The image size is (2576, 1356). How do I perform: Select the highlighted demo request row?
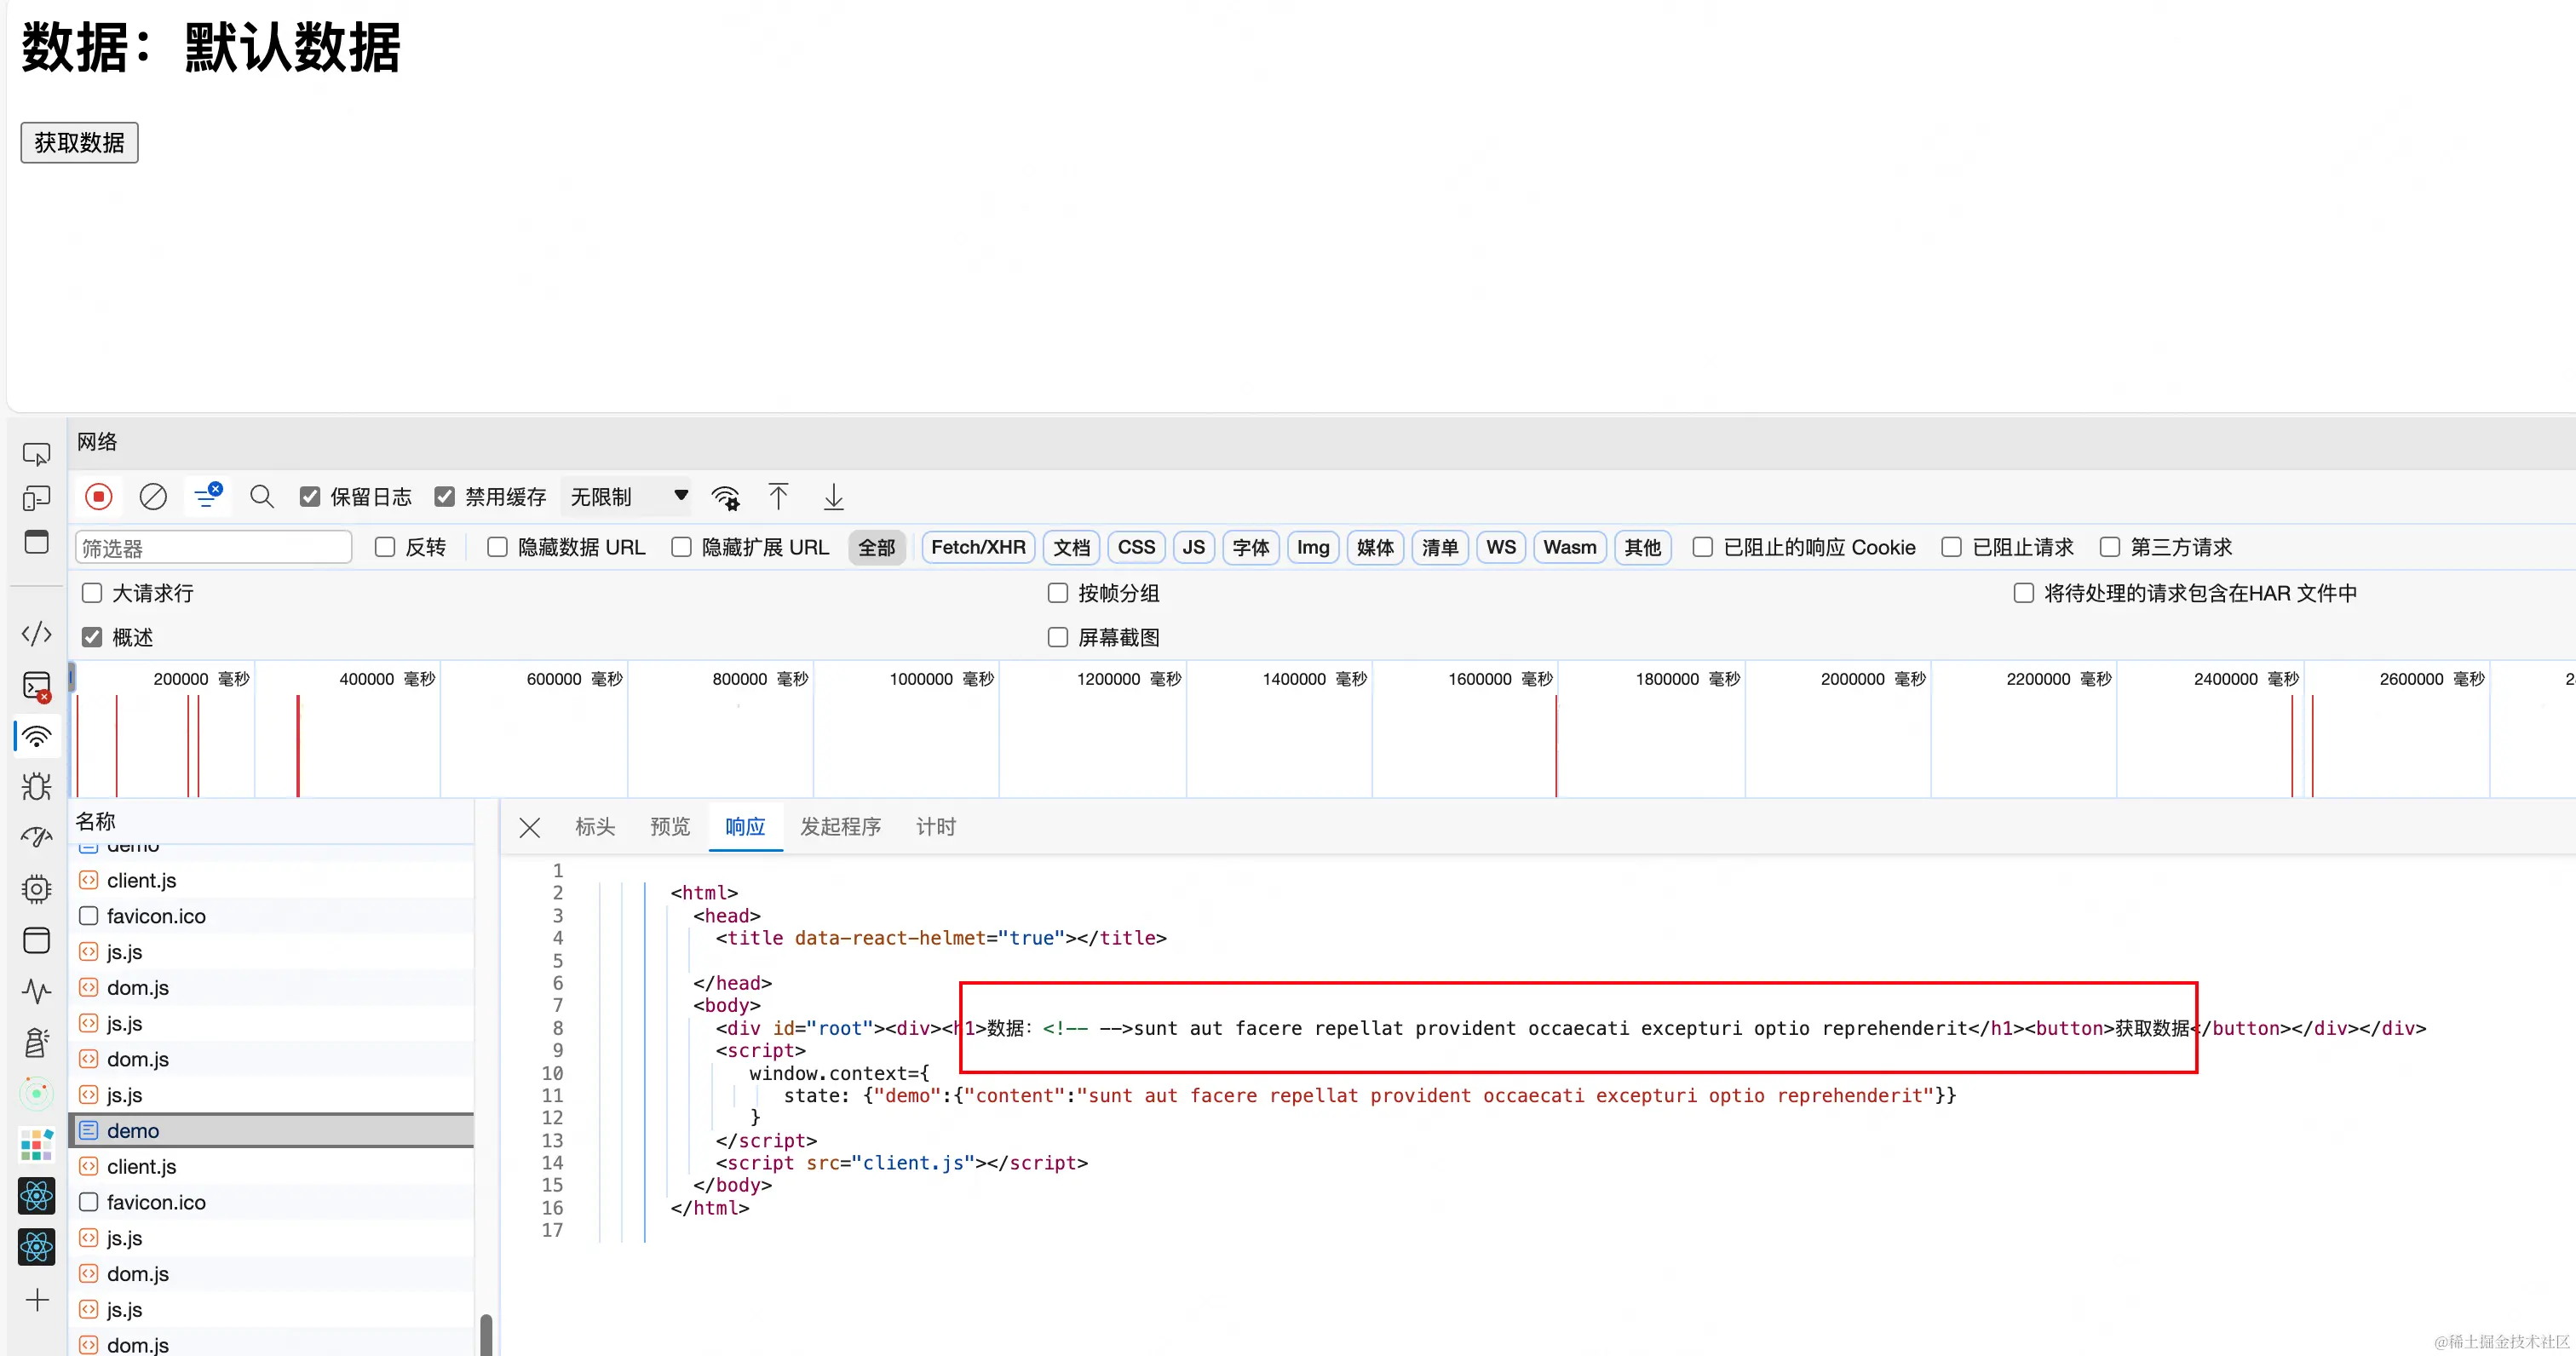tap(272, 1130)
